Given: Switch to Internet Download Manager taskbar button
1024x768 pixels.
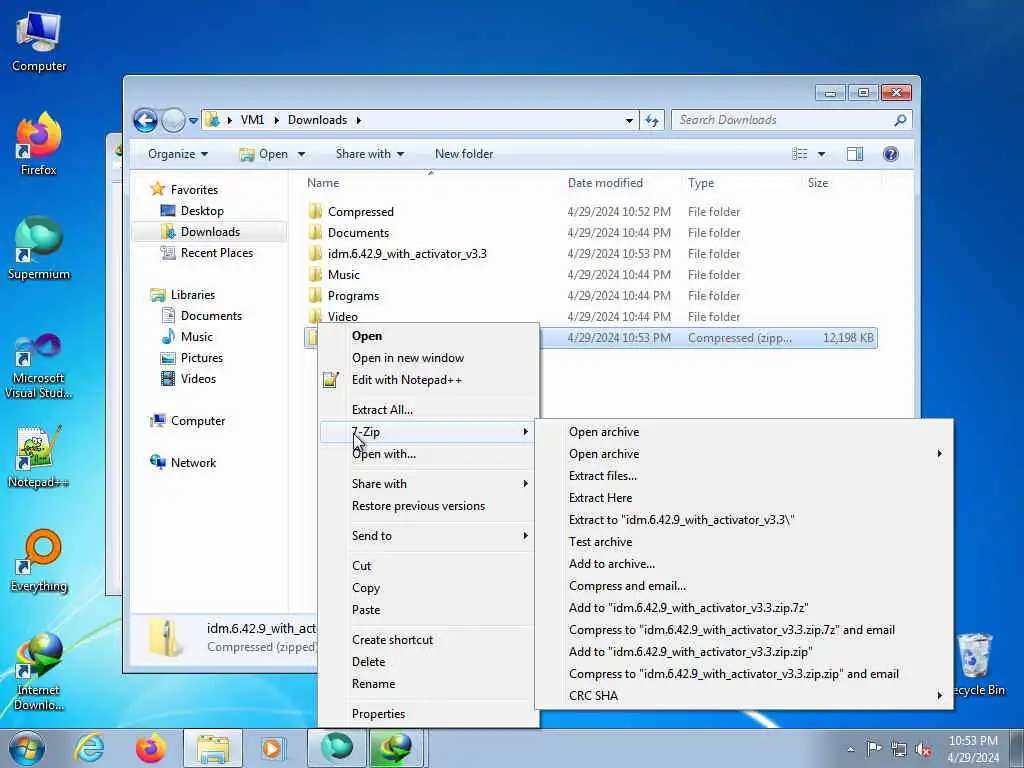Looking at the screenshot, I should coord(396,748).
